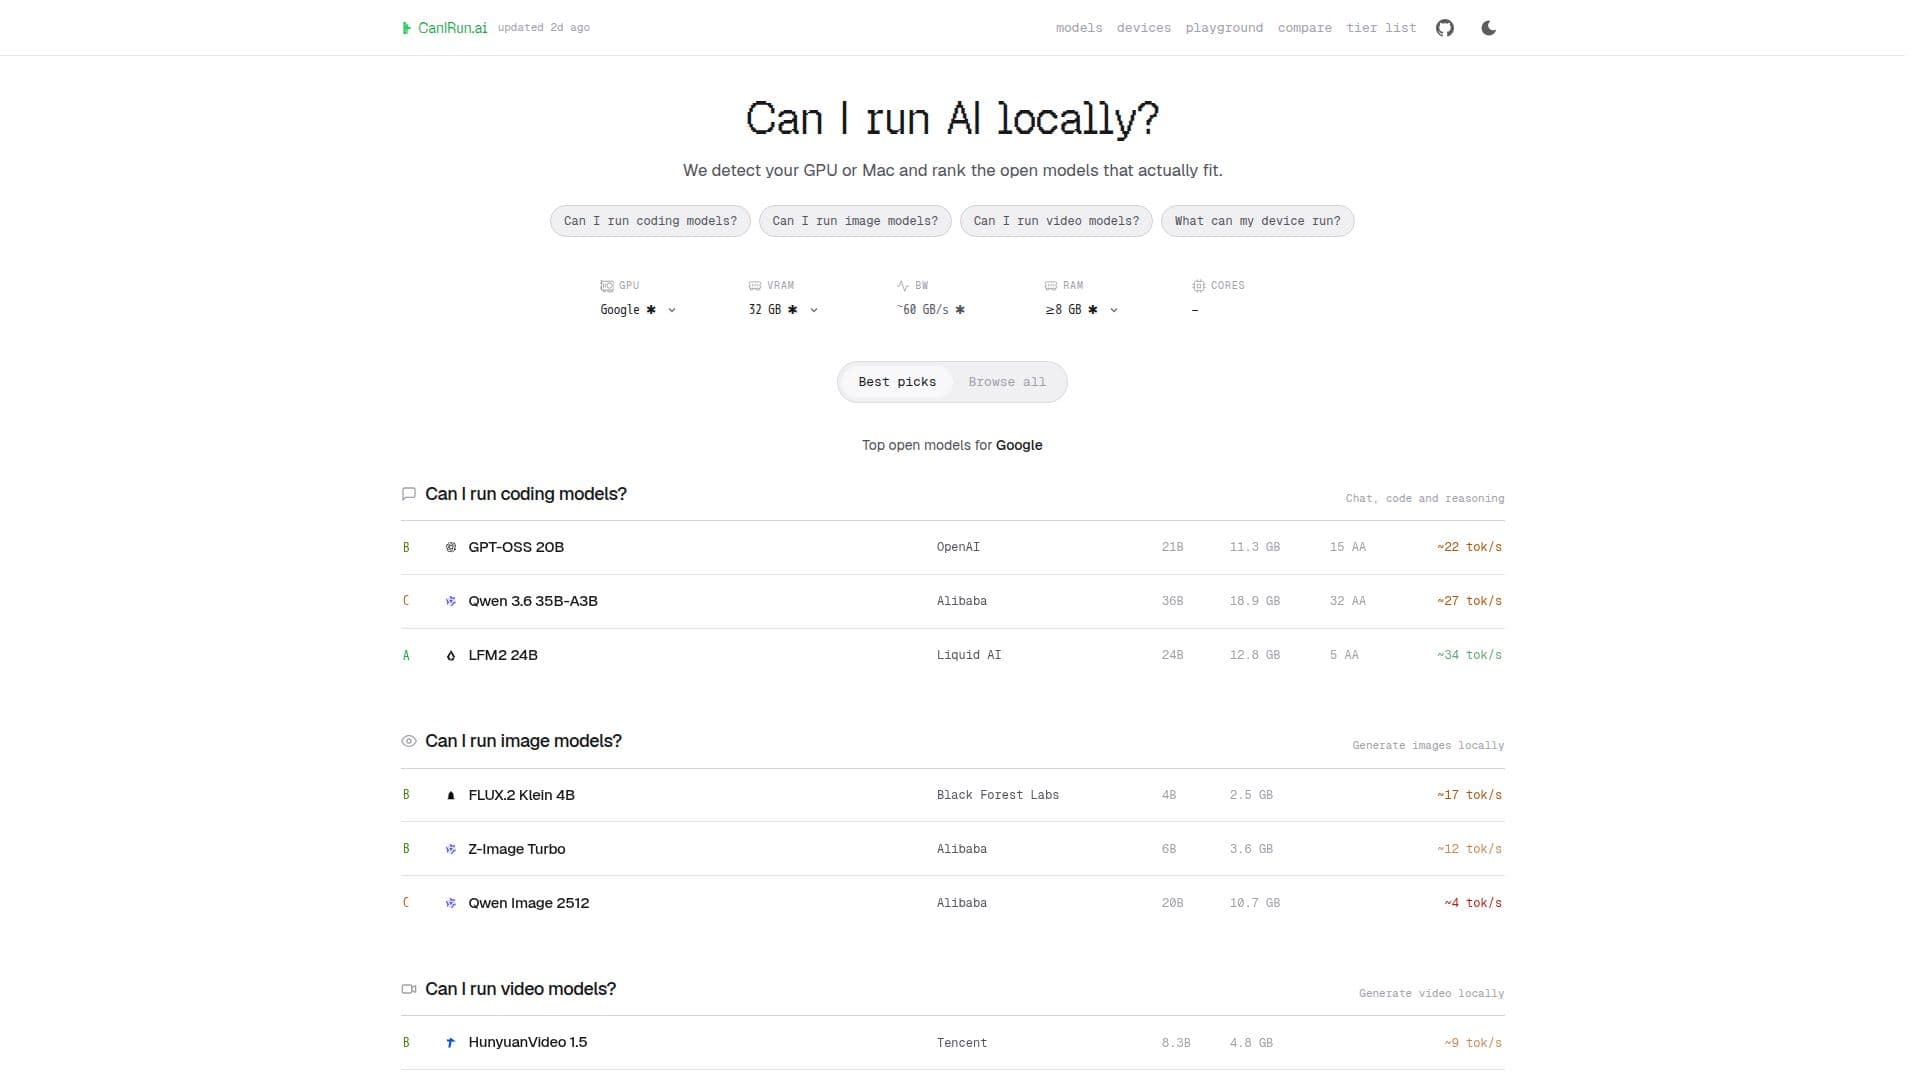Click the Black Forest Labs icon beside FLUX.2 Klein 4B
Viewport: 1920px width, 1080px height.
tap(450, 795)
